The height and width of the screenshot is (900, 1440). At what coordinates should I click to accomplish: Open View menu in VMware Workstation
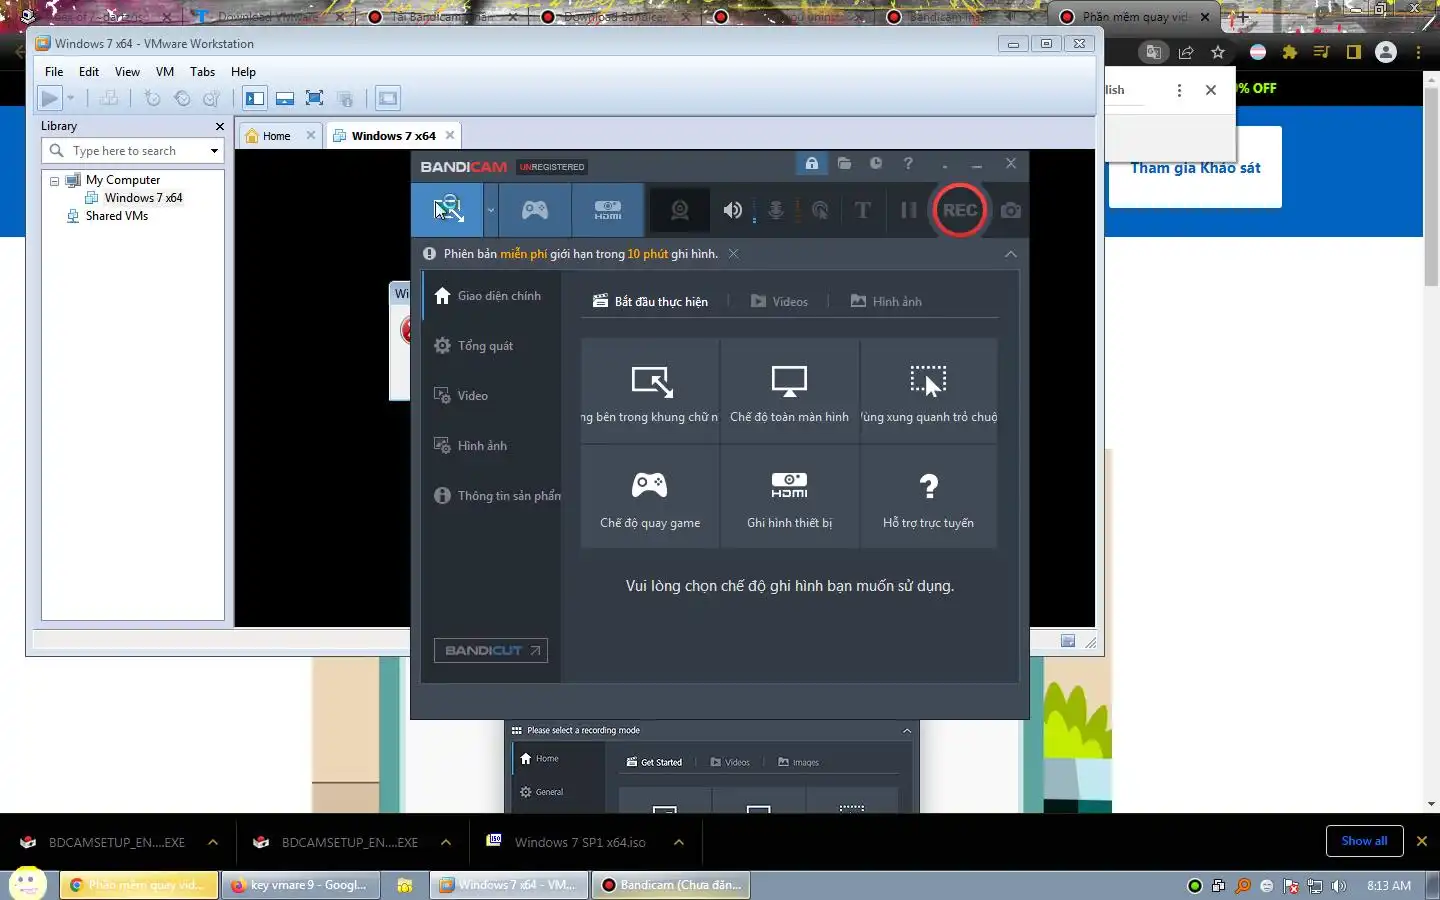(127, 72)
